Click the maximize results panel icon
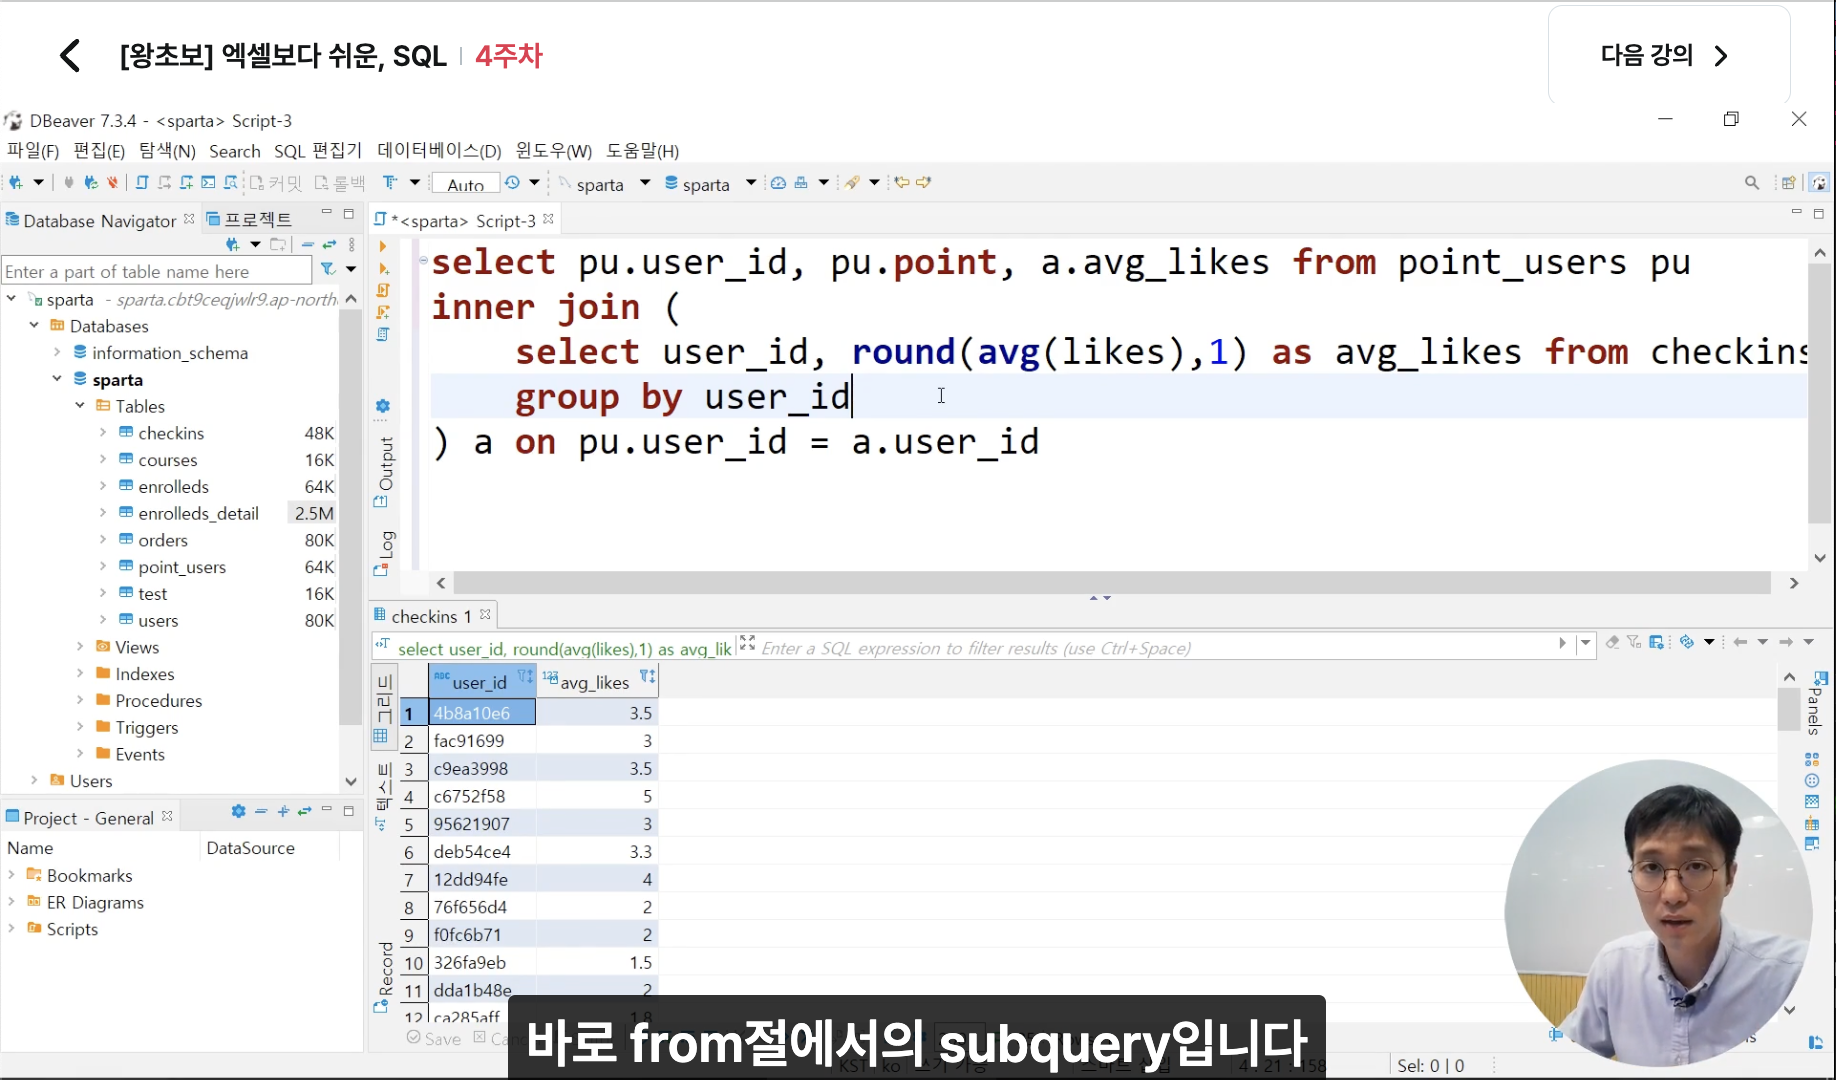Viewport: 1836px width, 1080px height. click(x=747, y=643)
